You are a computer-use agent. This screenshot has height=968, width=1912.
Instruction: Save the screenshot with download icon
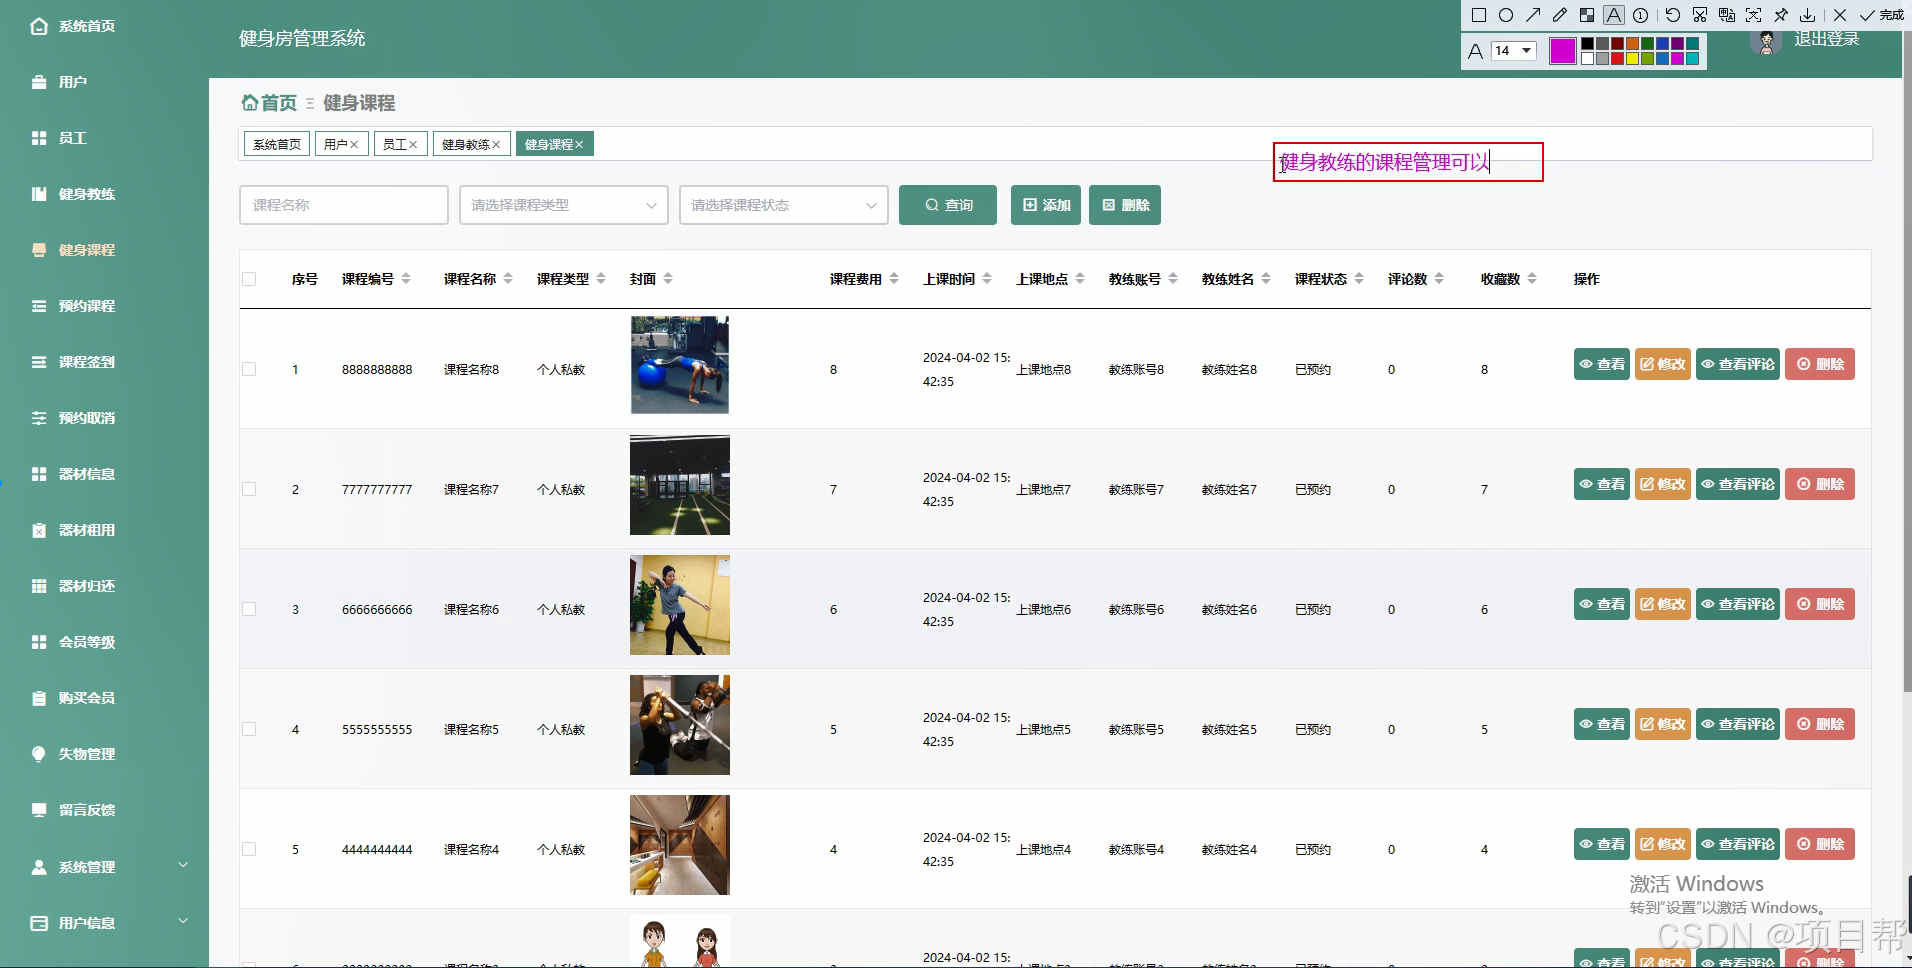click(1808, 15)
